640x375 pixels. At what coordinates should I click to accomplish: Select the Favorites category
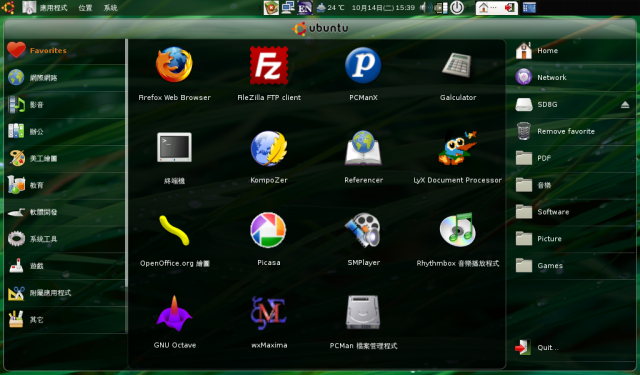click(65, 51)
